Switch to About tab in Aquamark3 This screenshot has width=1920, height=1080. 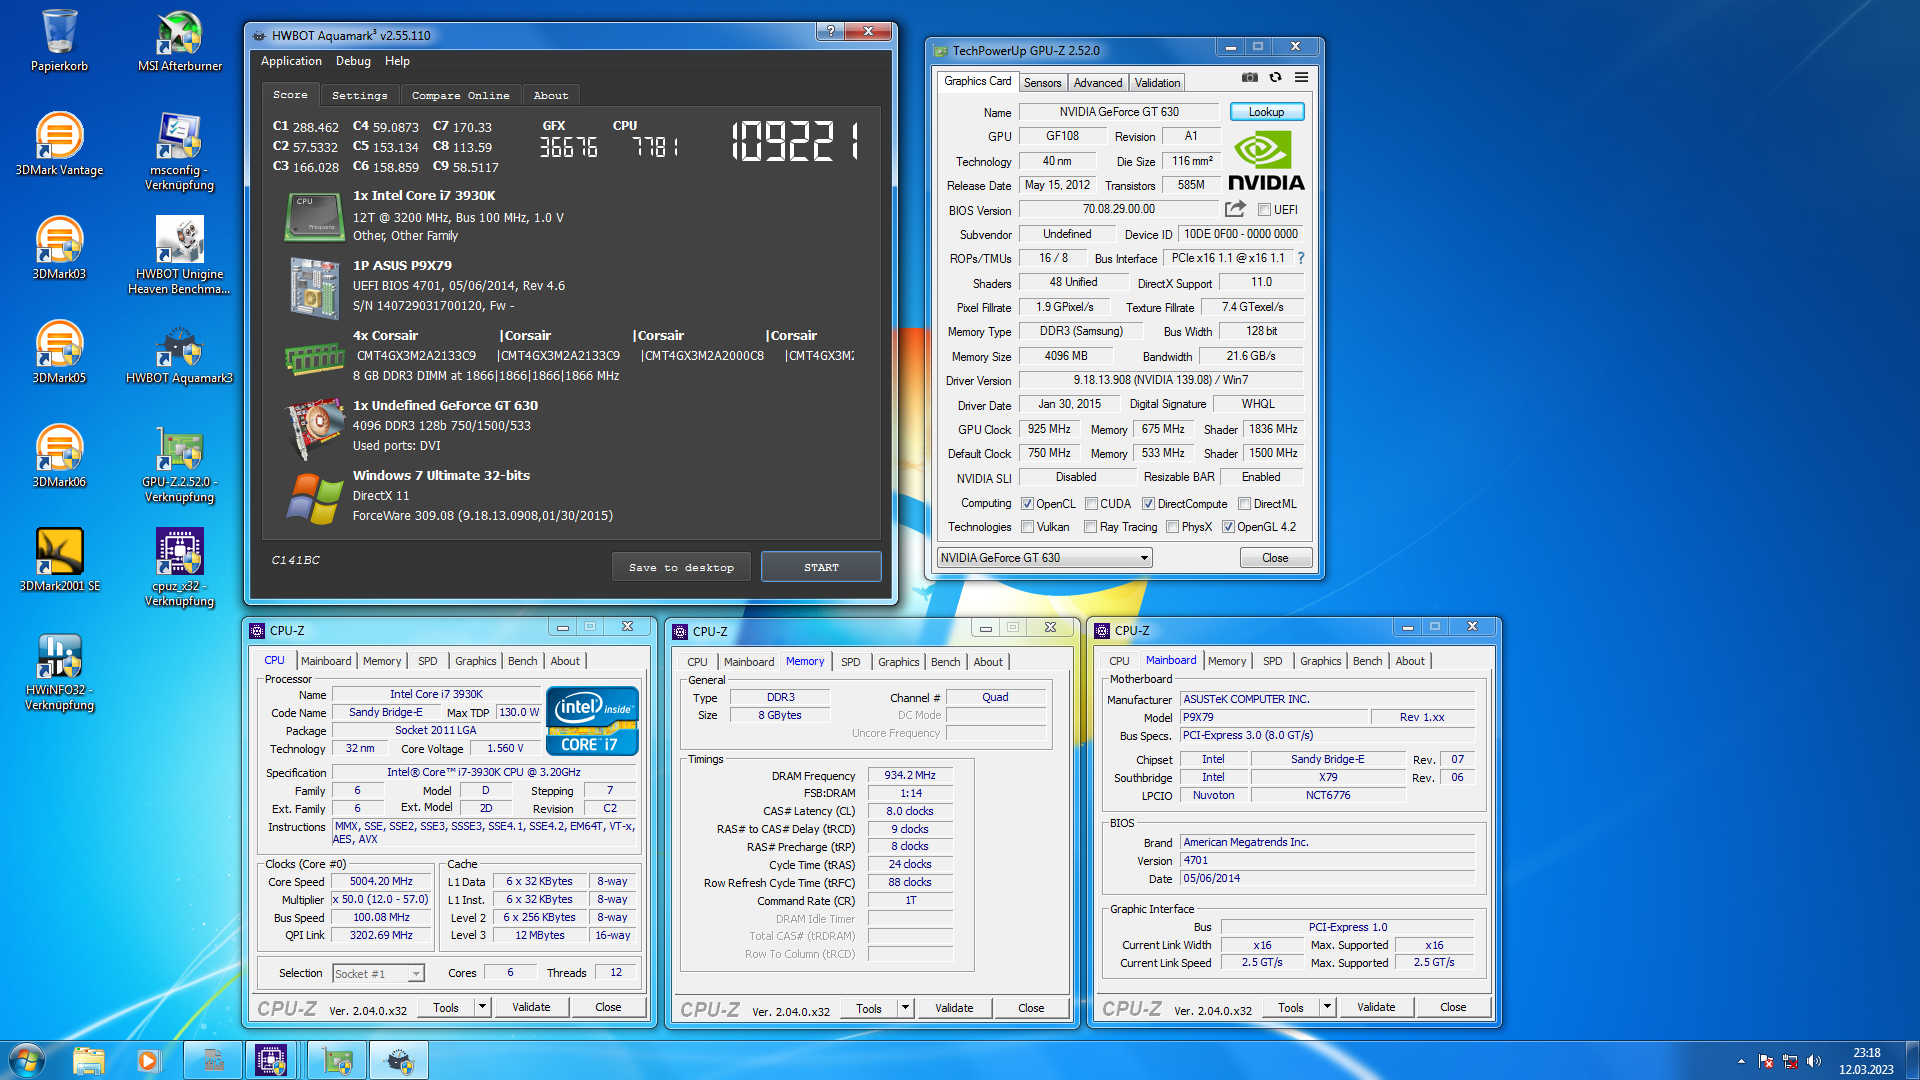click(x=550, y=95)
